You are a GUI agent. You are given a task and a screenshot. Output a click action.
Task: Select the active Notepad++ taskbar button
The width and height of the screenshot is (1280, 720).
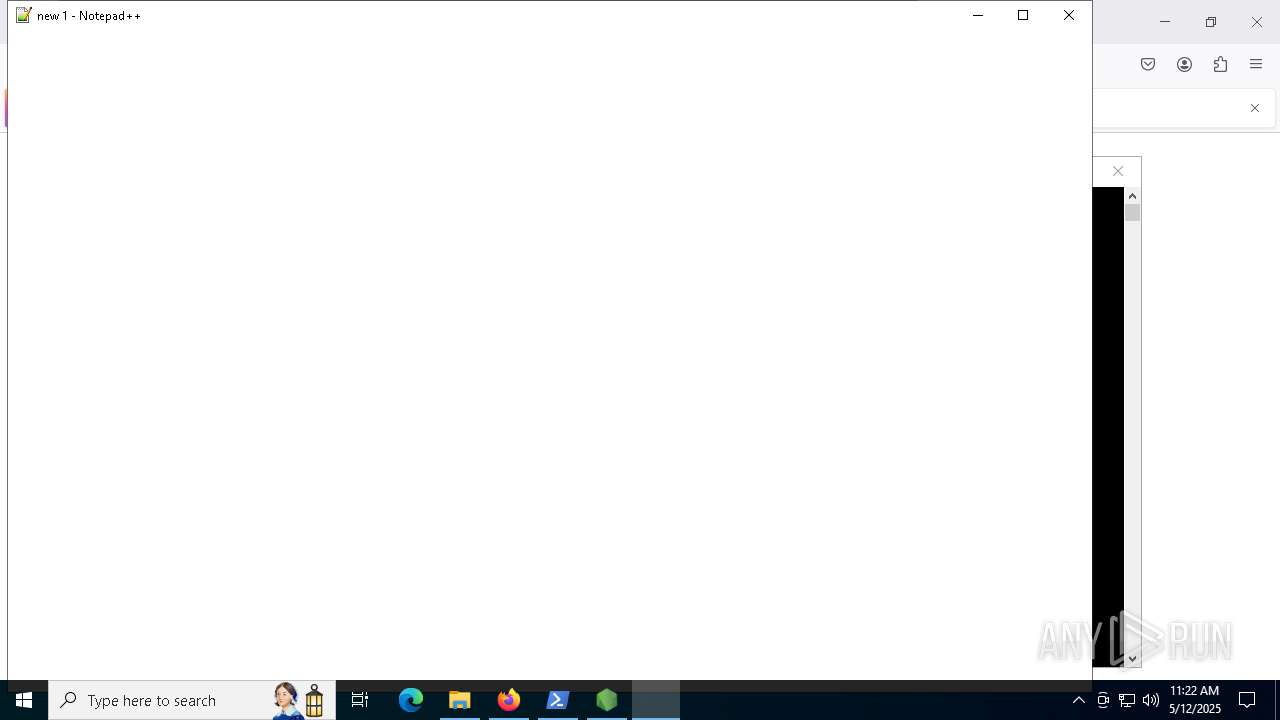tap(656, 700)
